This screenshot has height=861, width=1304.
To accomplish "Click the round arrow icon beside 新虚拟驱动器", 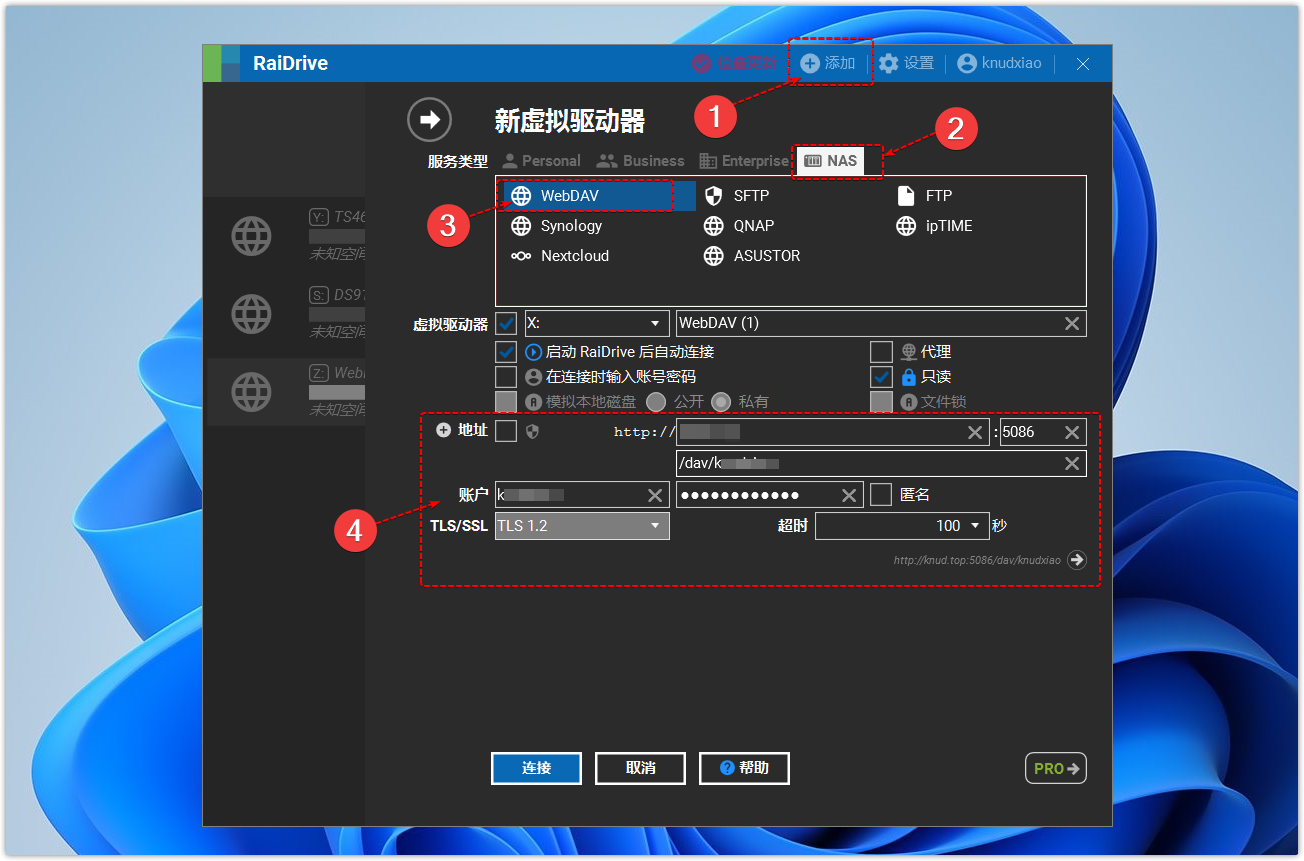I will 429,120.
